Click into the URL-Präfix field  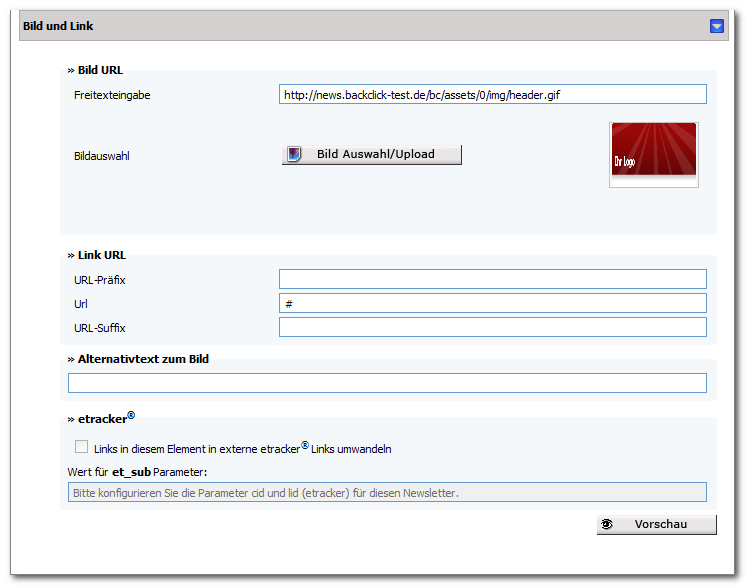492,279
